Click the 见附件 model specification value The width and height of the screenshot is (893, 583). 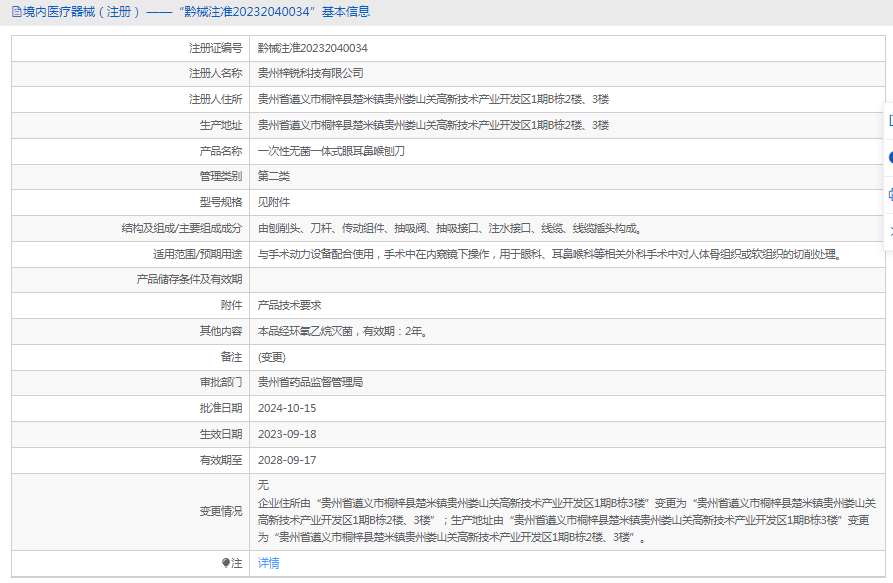pyautogui.click(x=273, y=202)
